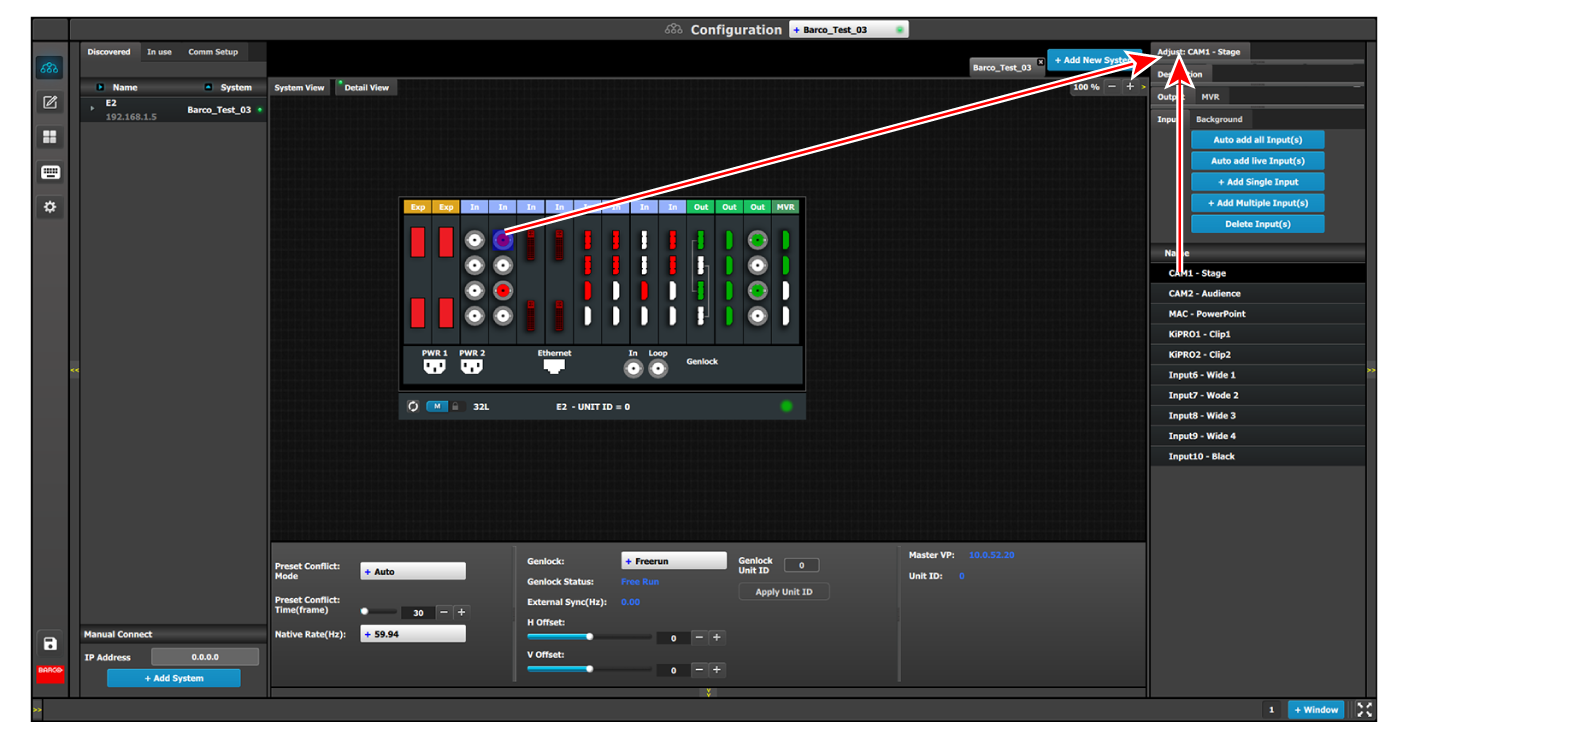
Task: Click Auto add all Input(s) button
Action: (1258, 140)
